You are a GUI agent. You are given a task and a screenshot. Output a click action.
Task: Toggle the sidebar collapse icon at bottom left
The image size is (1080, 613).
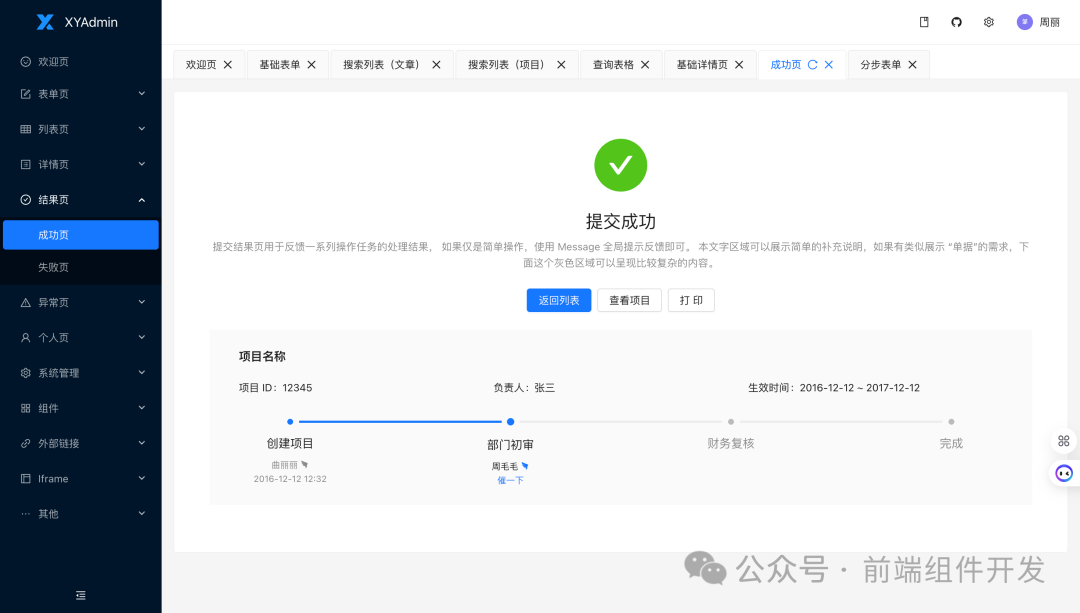80,594
